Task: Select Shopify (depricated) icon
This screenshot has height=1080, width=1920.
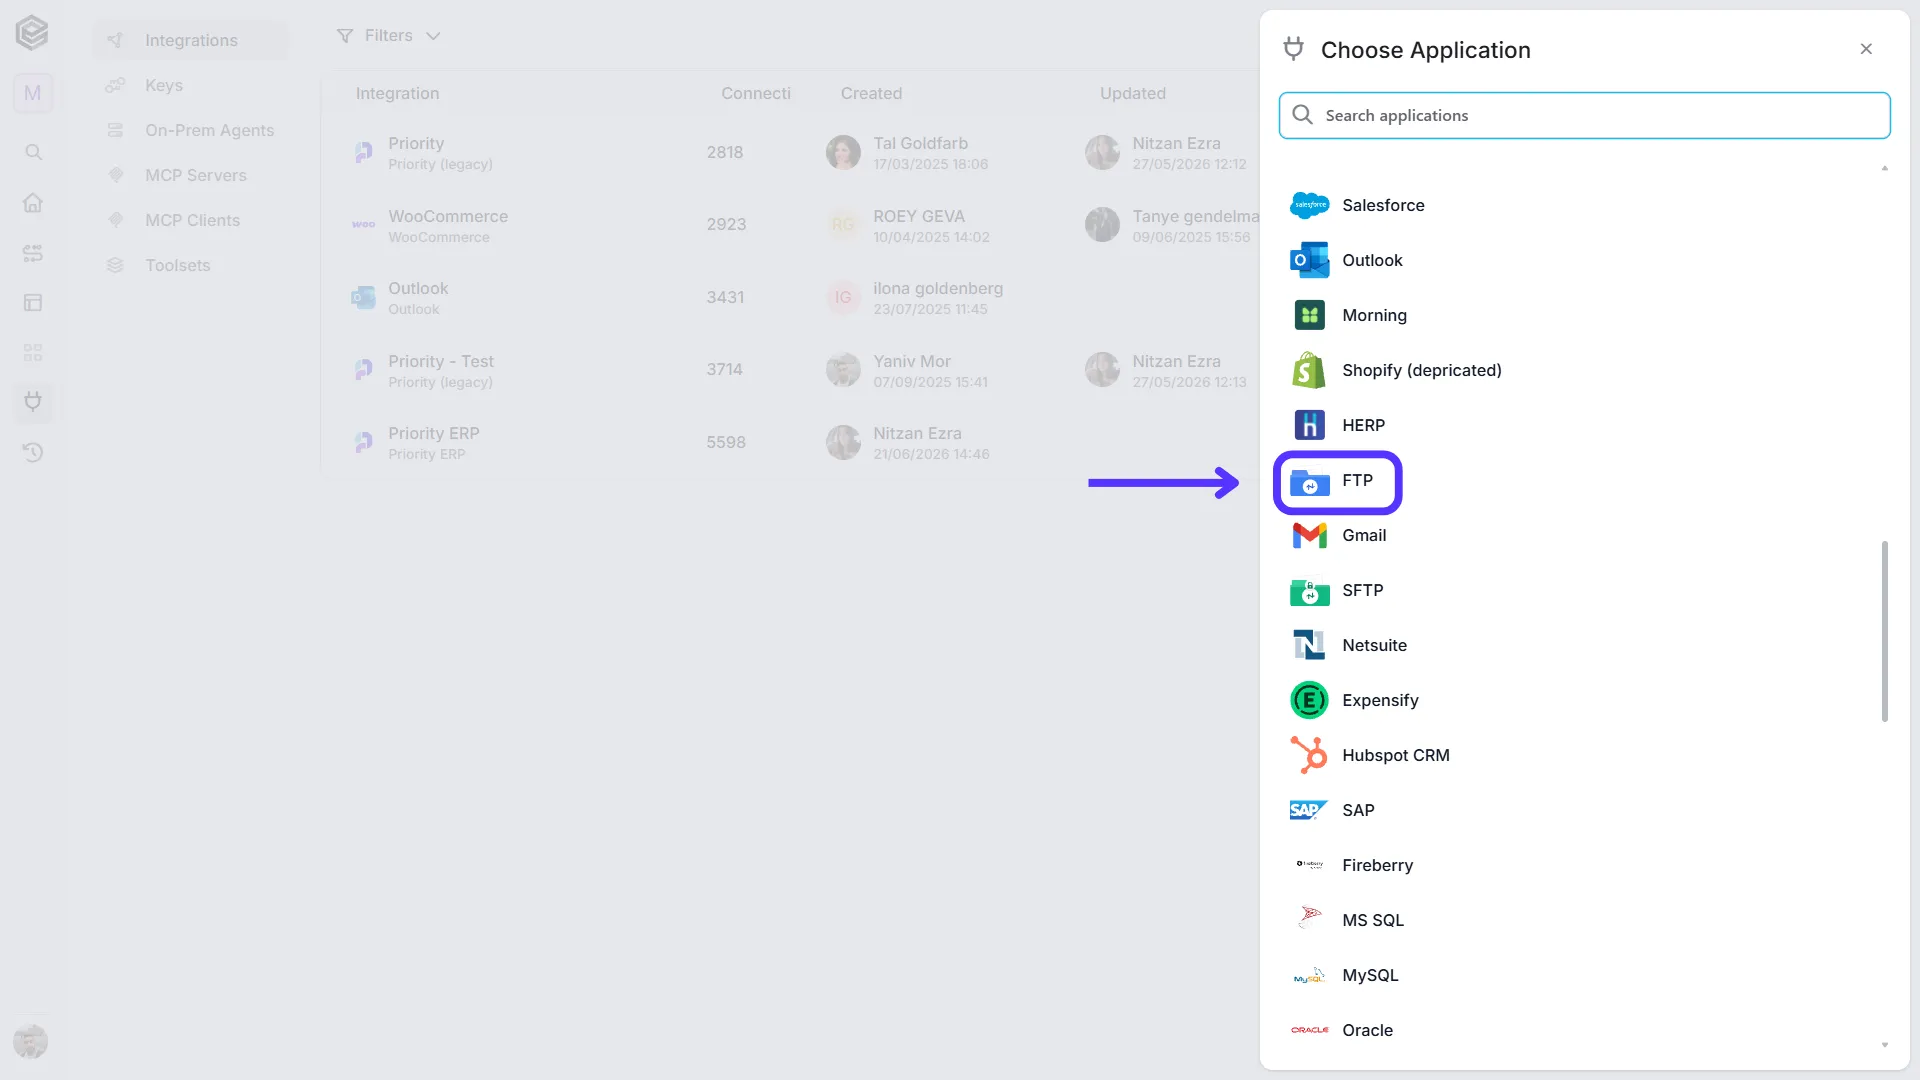Action: [x=1309, y=370]
